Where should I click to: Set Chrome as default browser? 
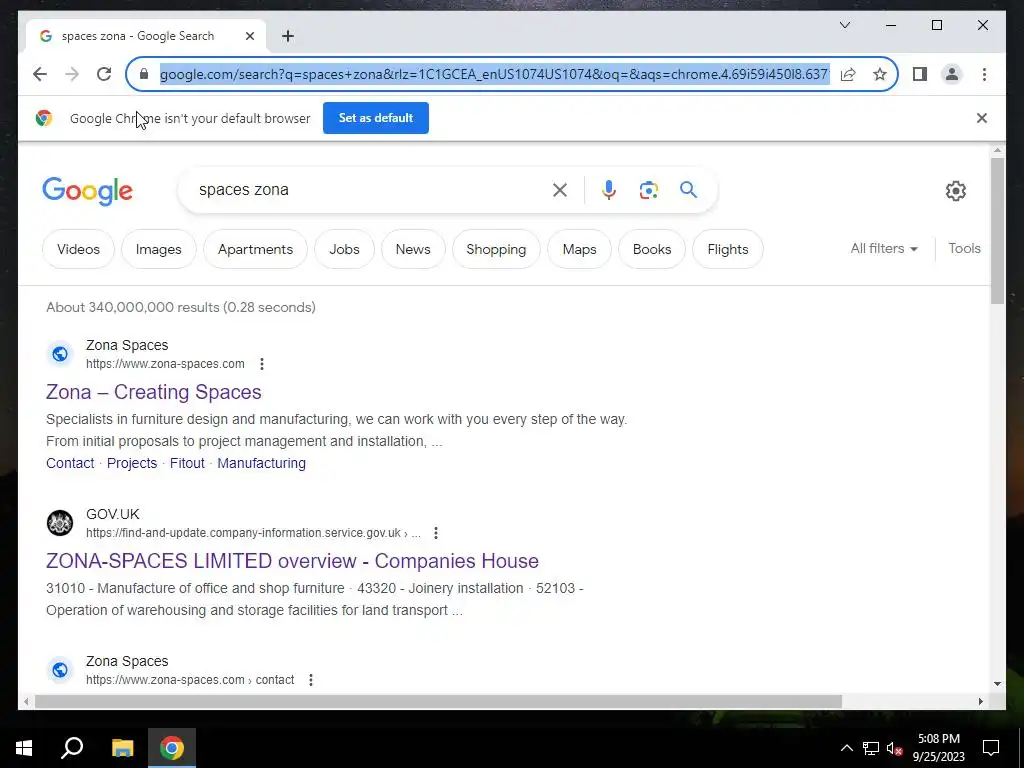click(x=376, y=118)
